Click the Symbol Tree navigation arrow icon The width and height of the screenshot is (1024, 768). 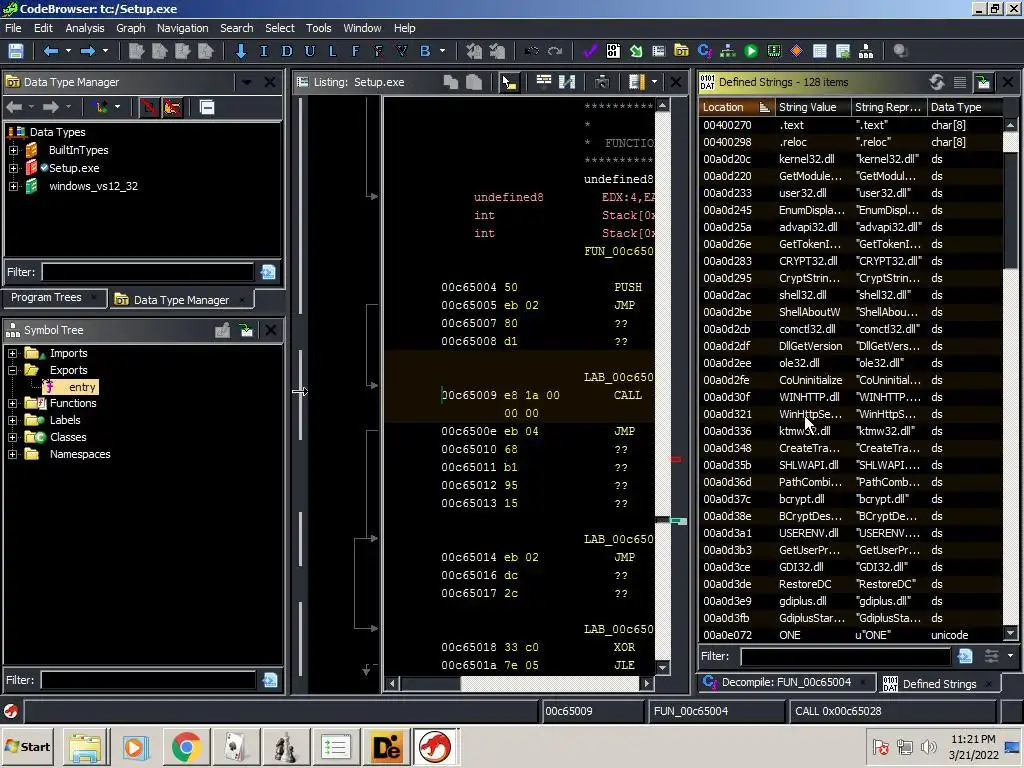pyautogui.click(x=246, y=330)
